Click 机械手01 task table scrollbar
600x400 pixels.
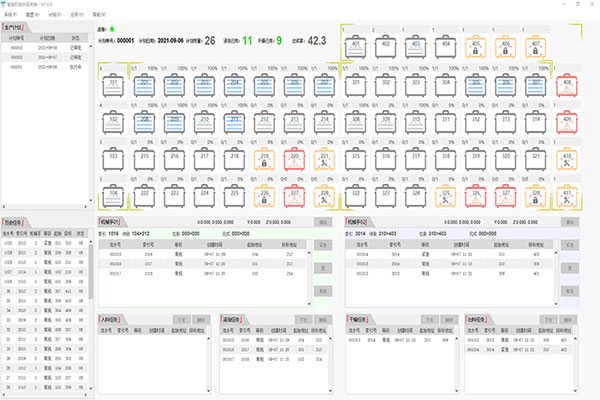(x=309, y=278)
